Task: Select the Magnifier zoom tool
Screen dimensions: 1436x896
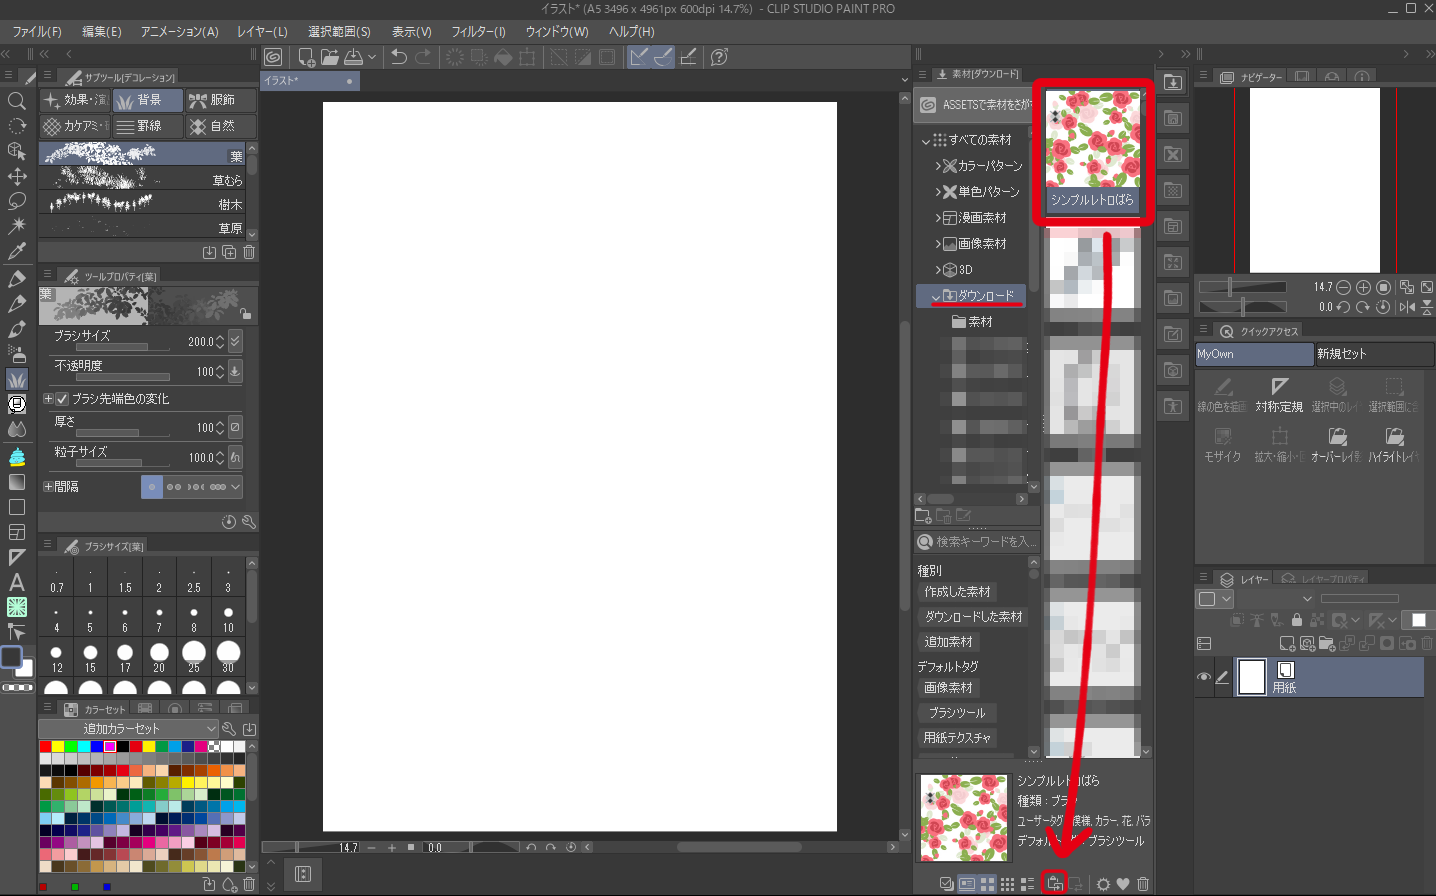Action: click(x=17, y=101)
